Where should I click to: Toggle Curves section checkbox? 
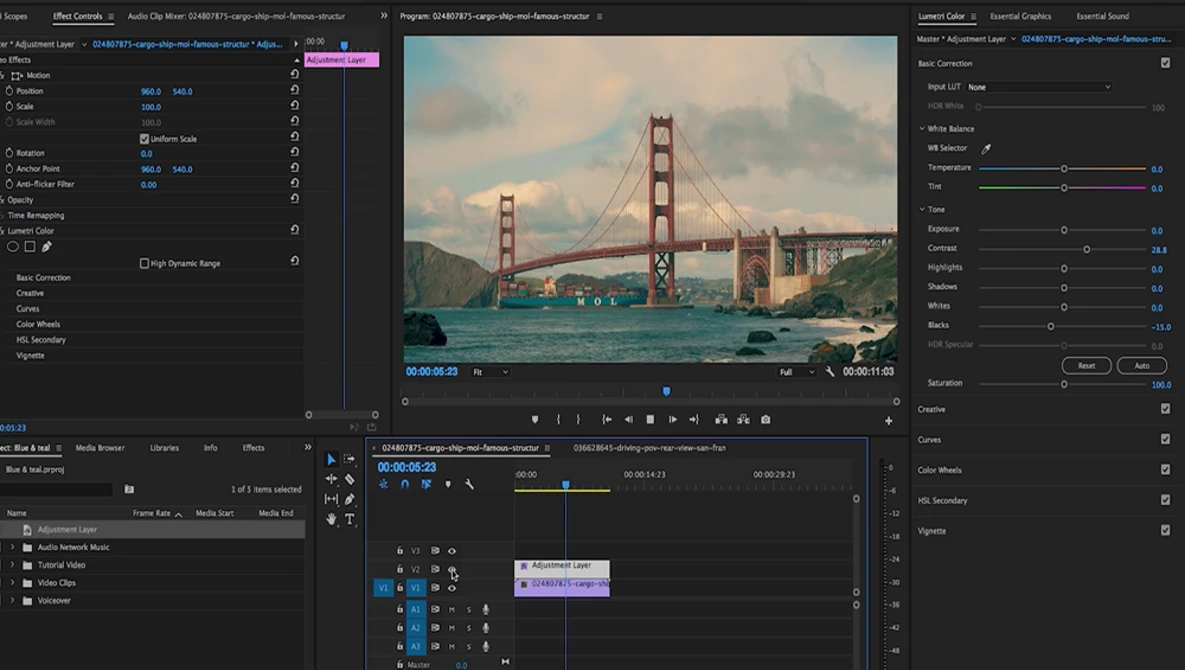(x=1165, y=439)
